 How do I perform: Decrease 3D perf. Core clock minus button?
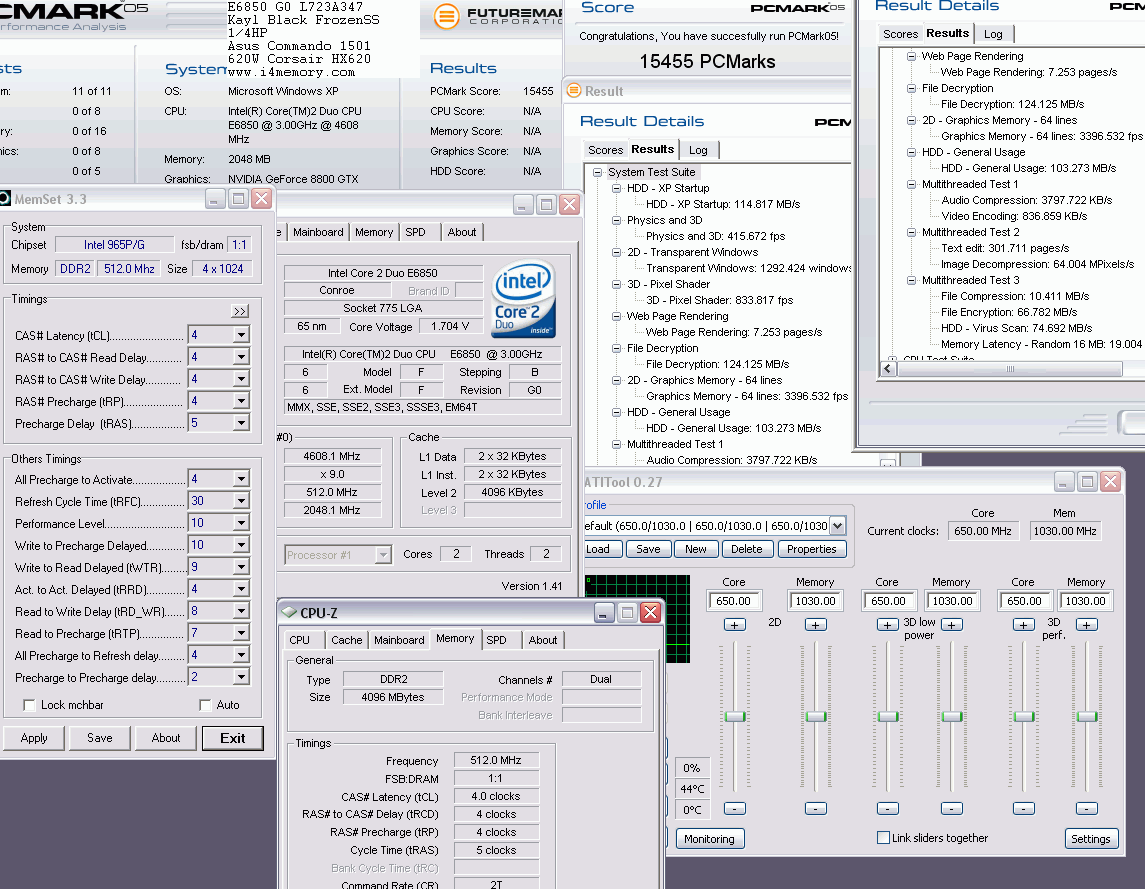pyautogui.click(x=1024, y=809)
